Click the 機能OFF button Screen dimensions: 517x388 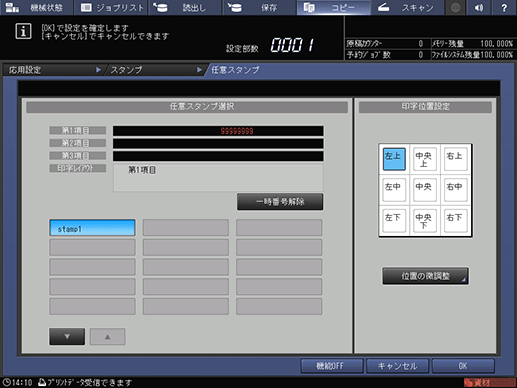(x=332, y=366)
